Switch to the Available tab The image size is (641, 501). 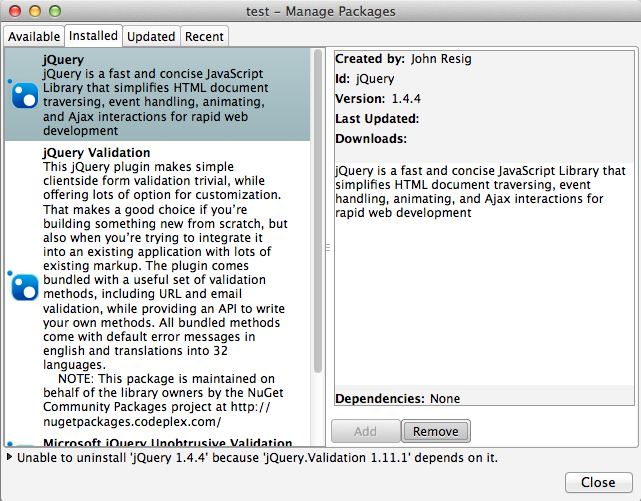[34, 37]
